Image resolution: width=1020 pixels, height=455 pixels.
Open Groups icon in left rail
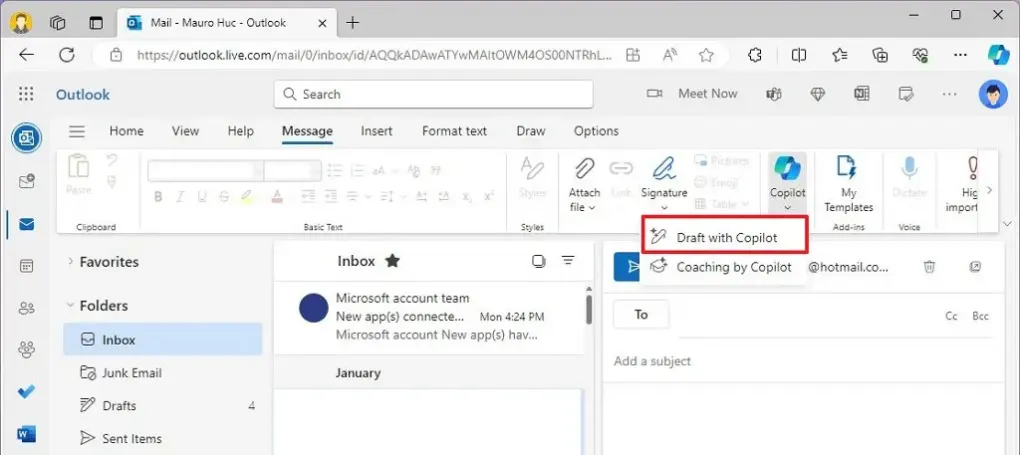tap(27, 350)
